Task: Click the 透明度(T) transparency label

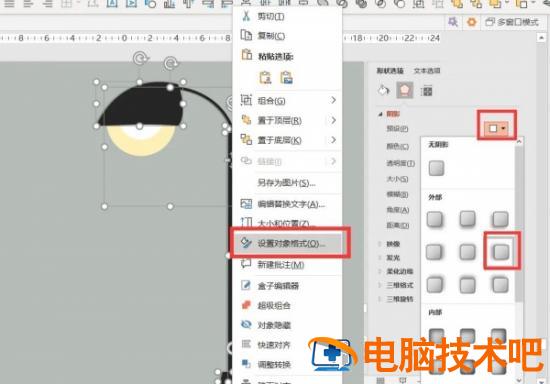Action: [x=401, y=163]
